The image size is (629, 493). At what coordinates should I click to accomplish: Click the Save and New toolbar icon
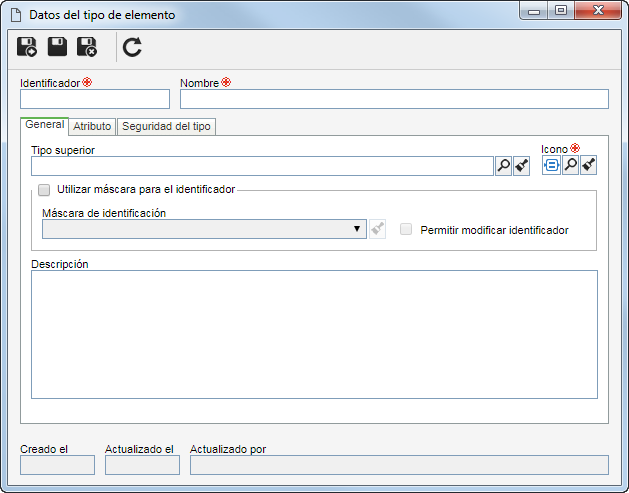click(27, 47)
